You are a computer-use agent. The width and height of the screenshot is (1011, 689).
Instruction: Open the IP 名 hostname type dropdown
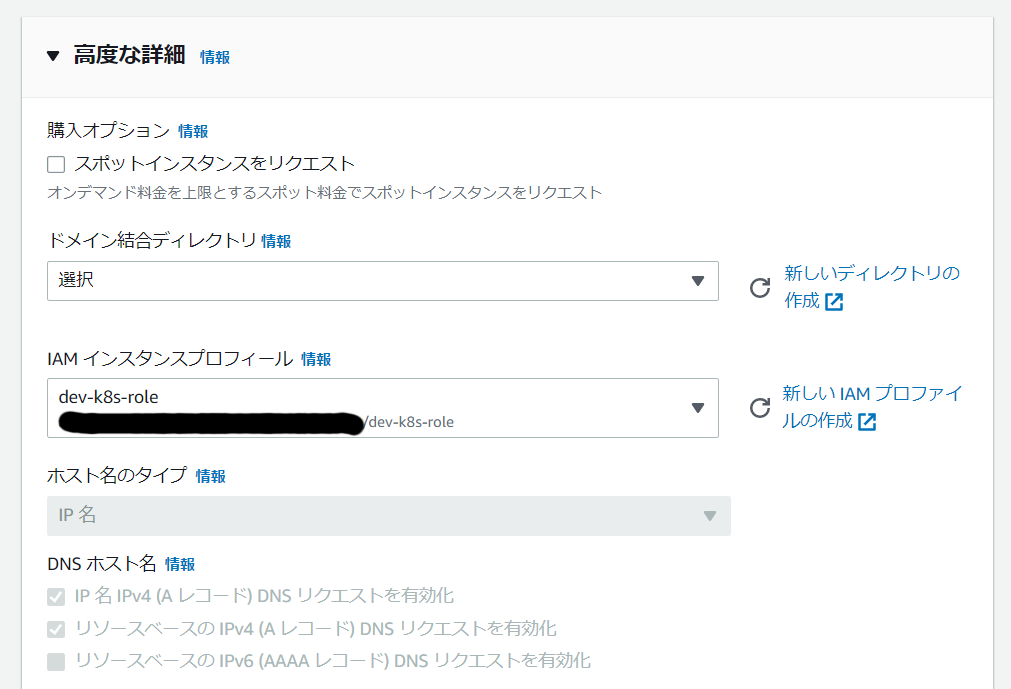388,516
